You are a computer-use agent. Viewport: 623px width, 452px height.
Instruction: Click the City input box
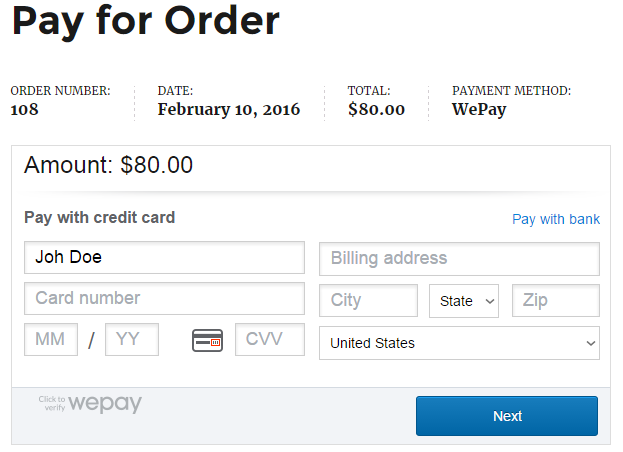pyautogui.click(x=368, y=300)
